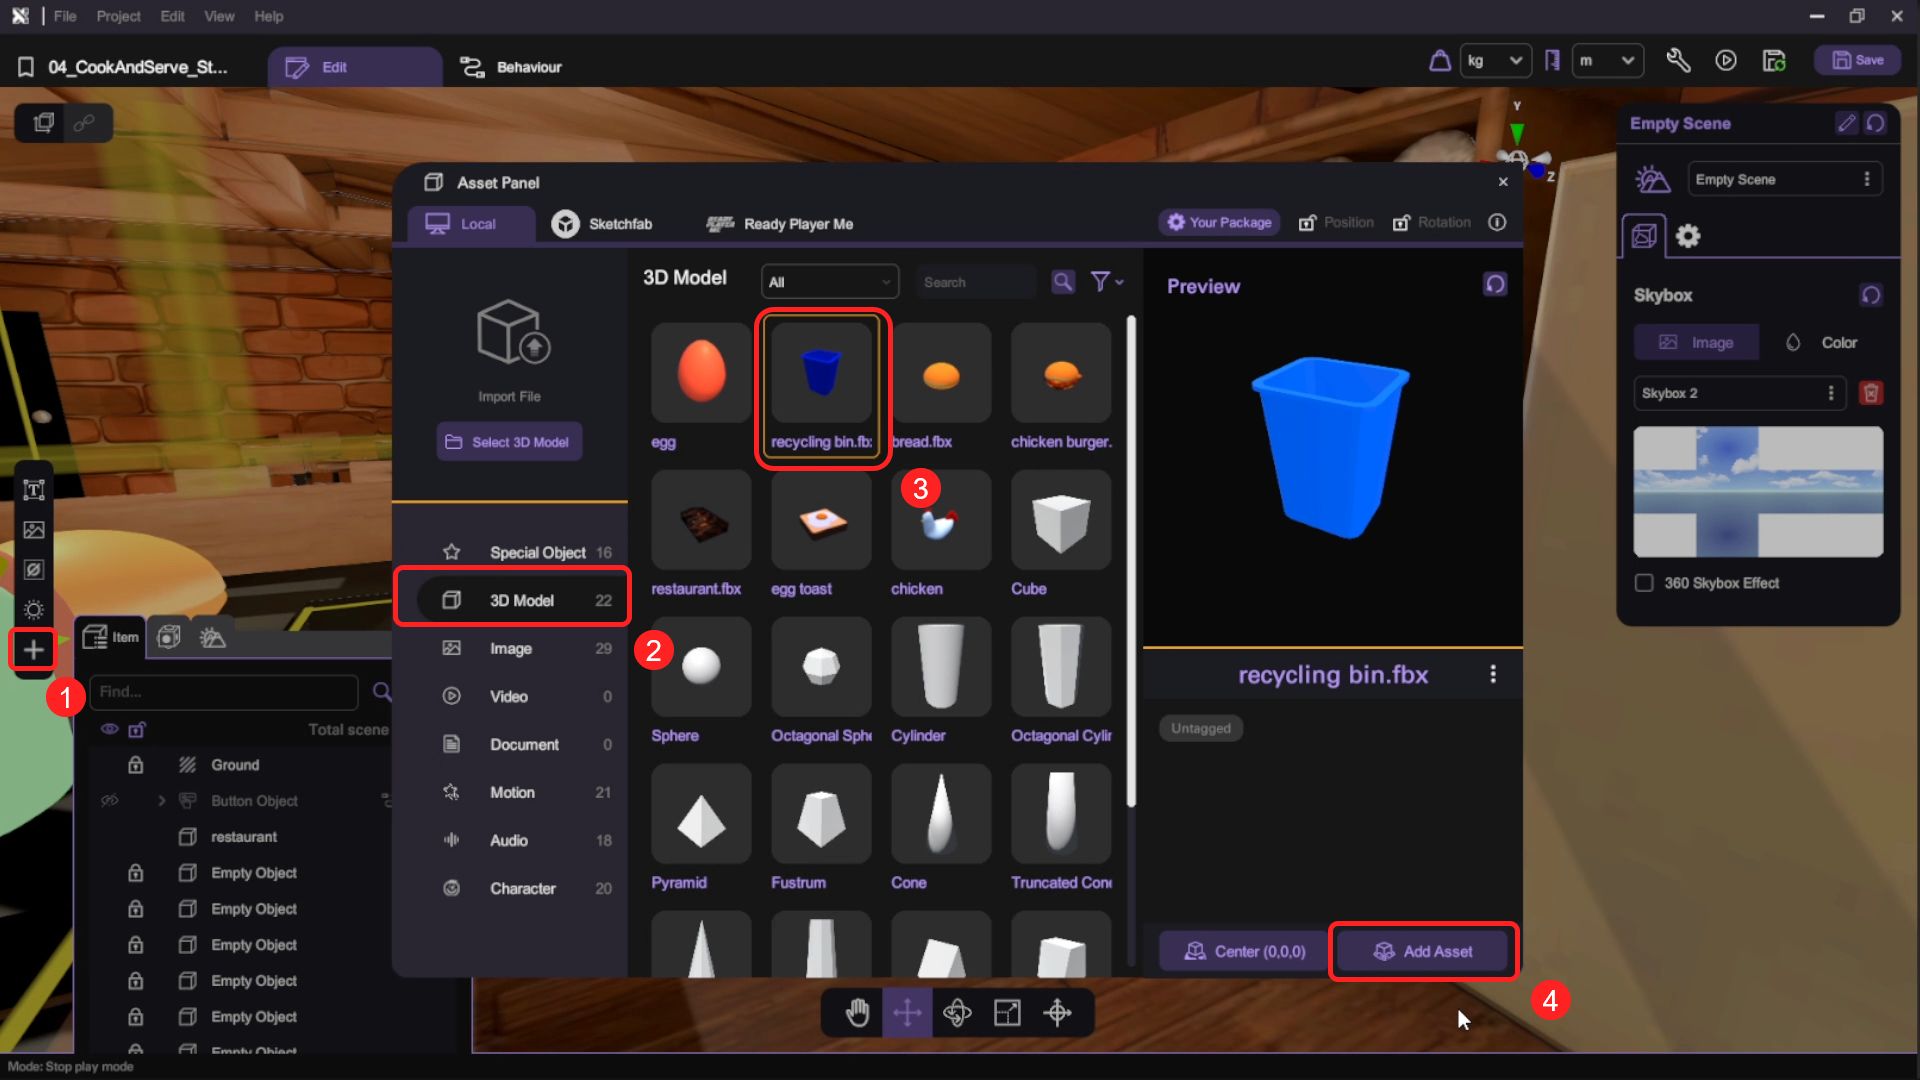Screen dimensions: 1920x1080
Task: Click the filter funnel icon
Action: coord(1101,282)
